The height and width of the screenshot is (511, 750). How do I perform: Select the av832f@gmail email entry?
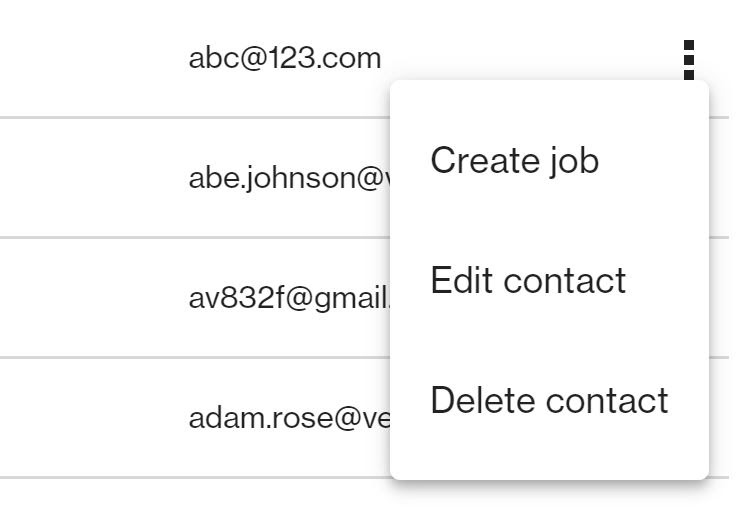coord(289,299)
